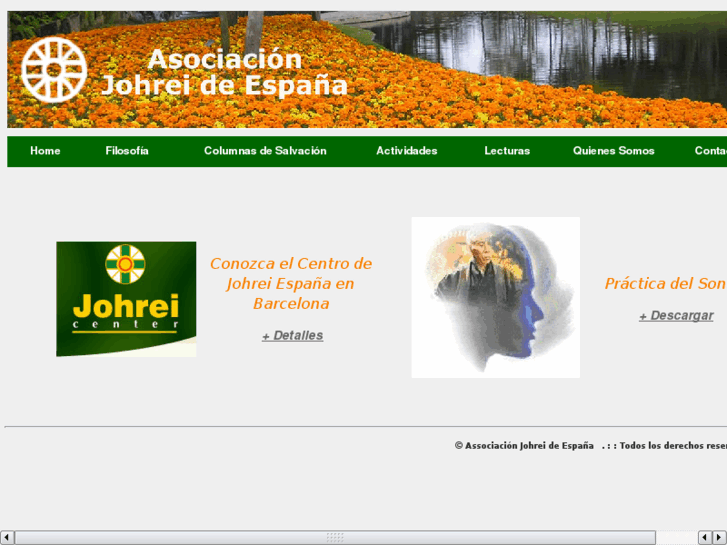727x545 pixels.
Task: Click the + Detalles link
Action: (293, 335)
